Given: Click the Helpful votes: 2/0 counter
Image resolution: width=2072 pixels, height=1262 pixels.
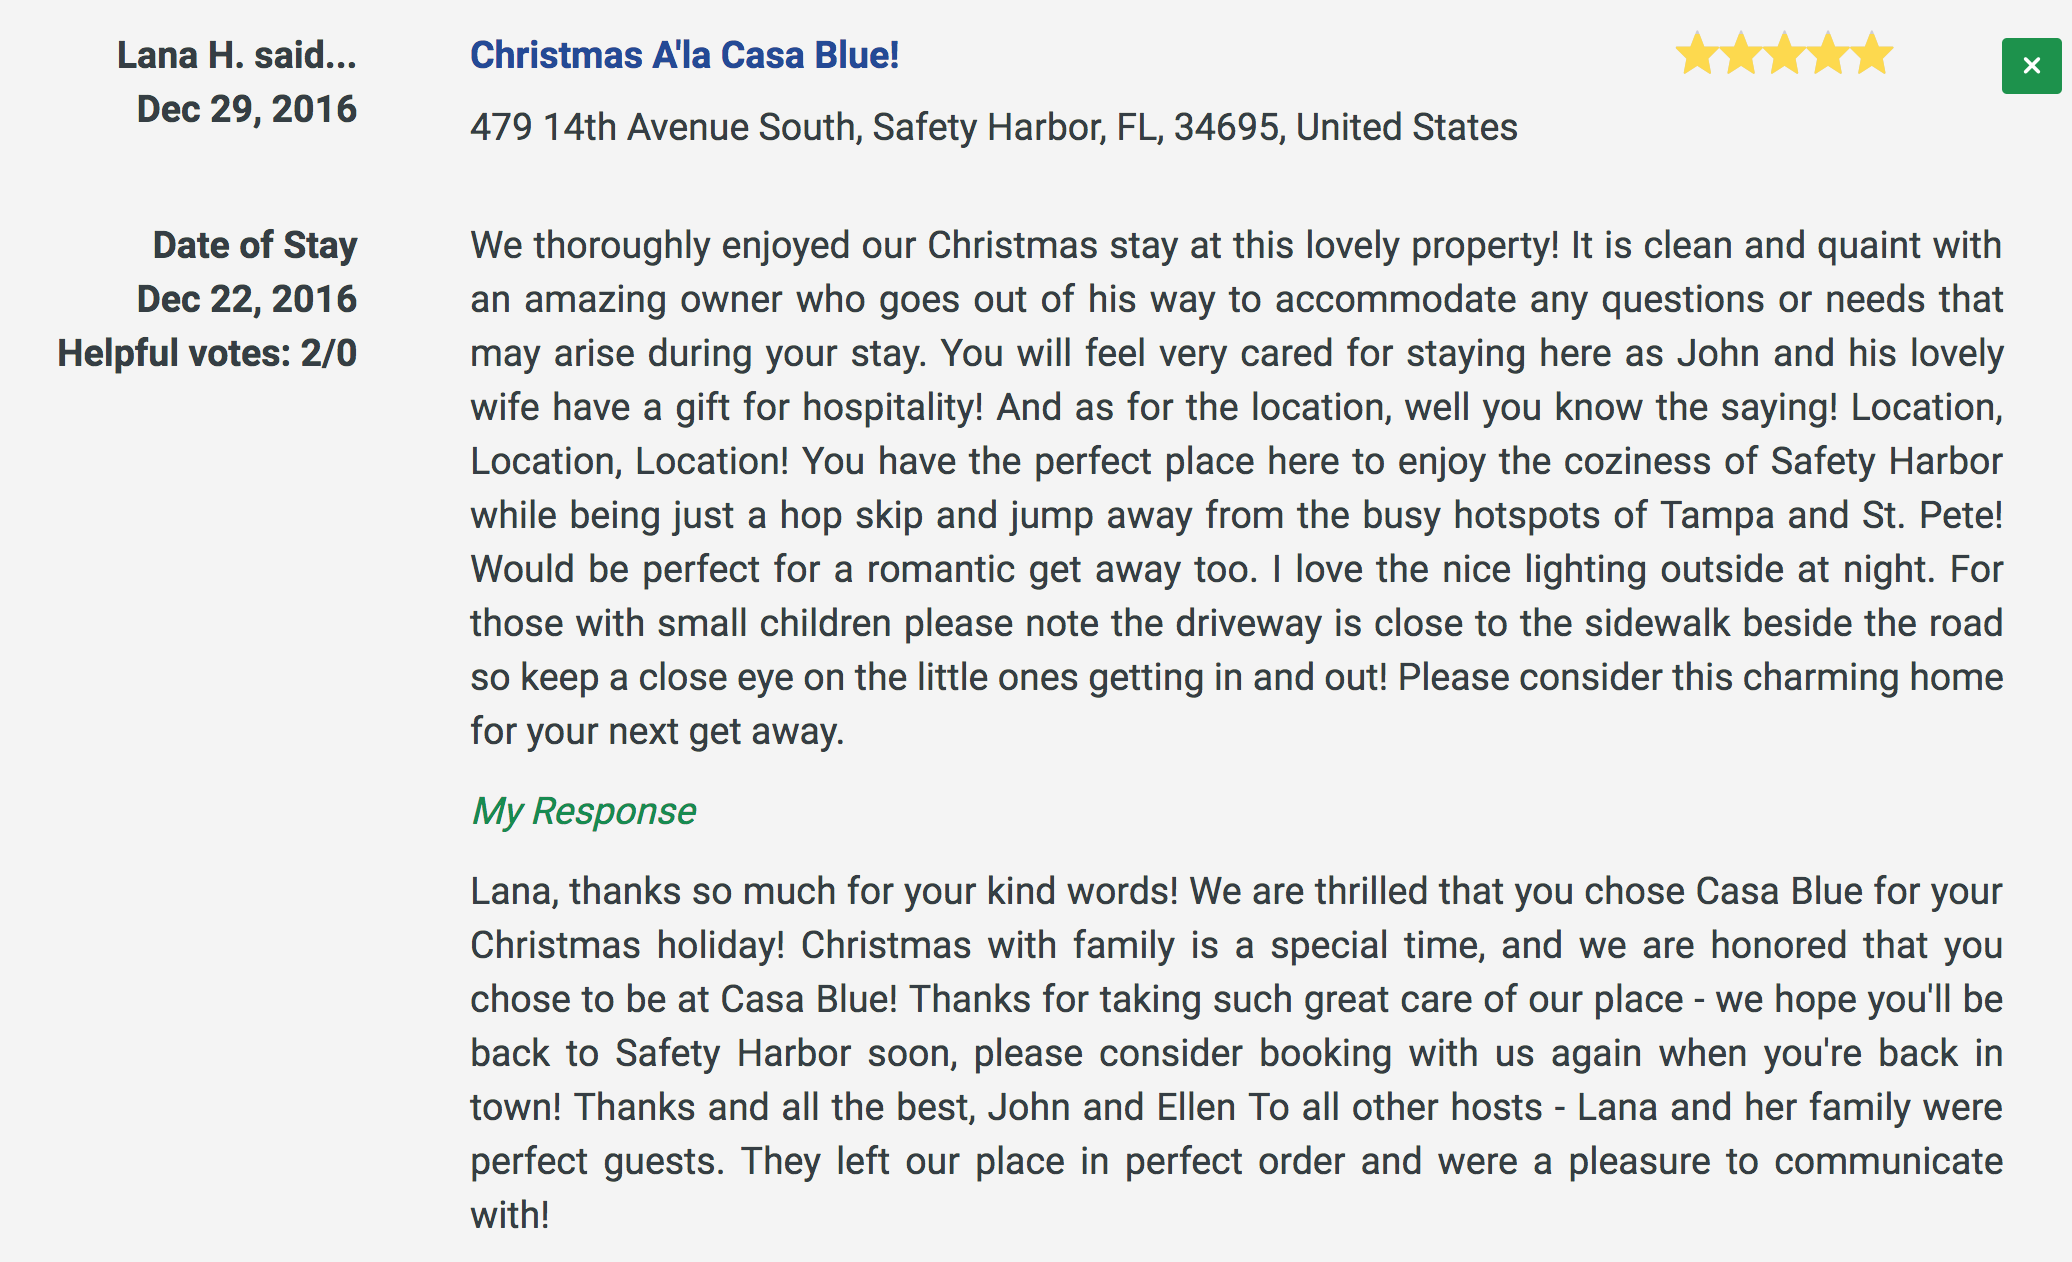Looking at the screenshot, I should [207, 353].
